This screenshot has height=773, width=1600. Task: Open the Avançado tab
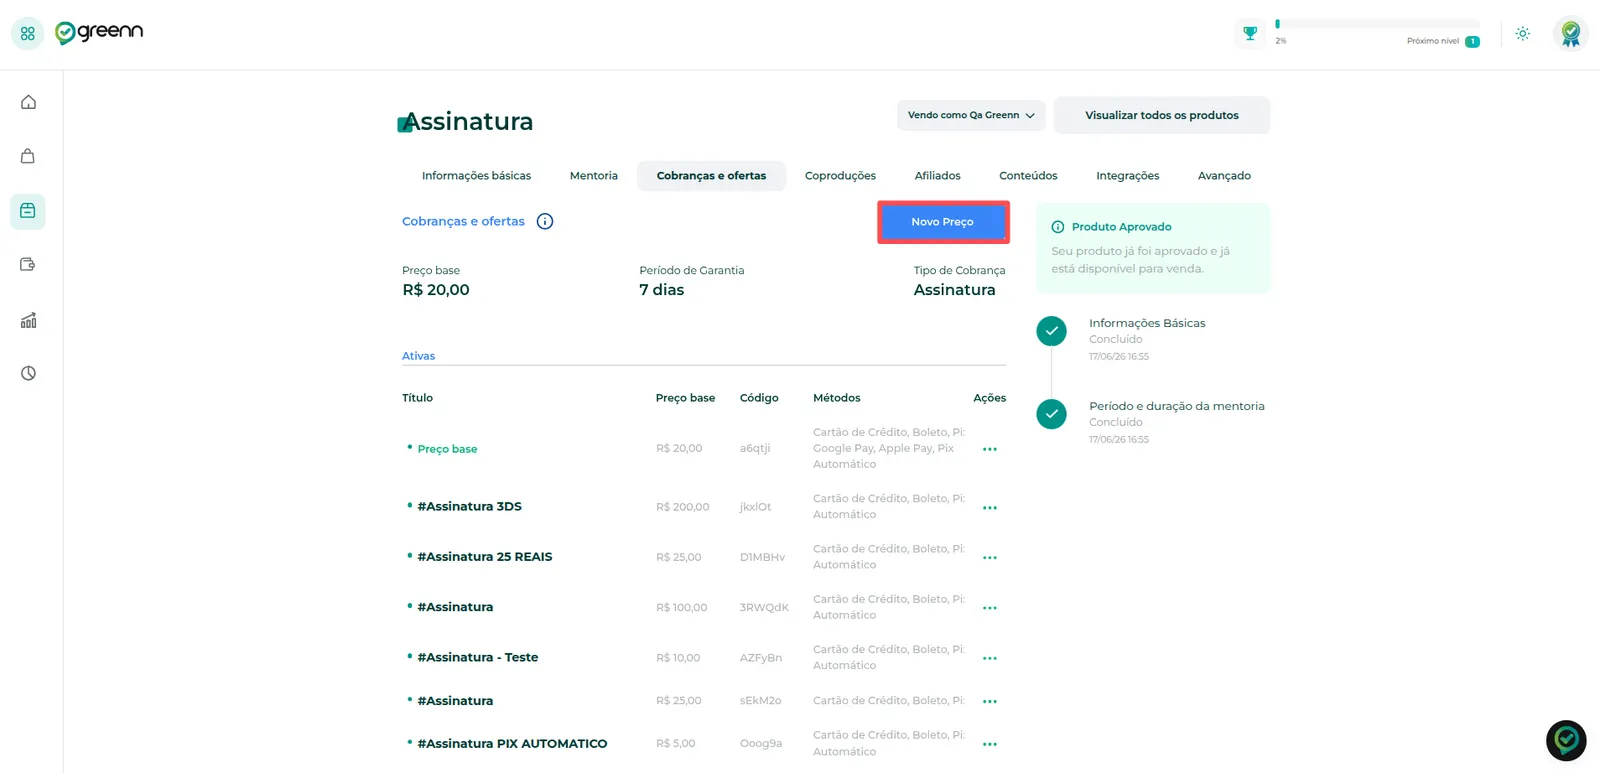pyautogui.click(x=1224, y=176)
